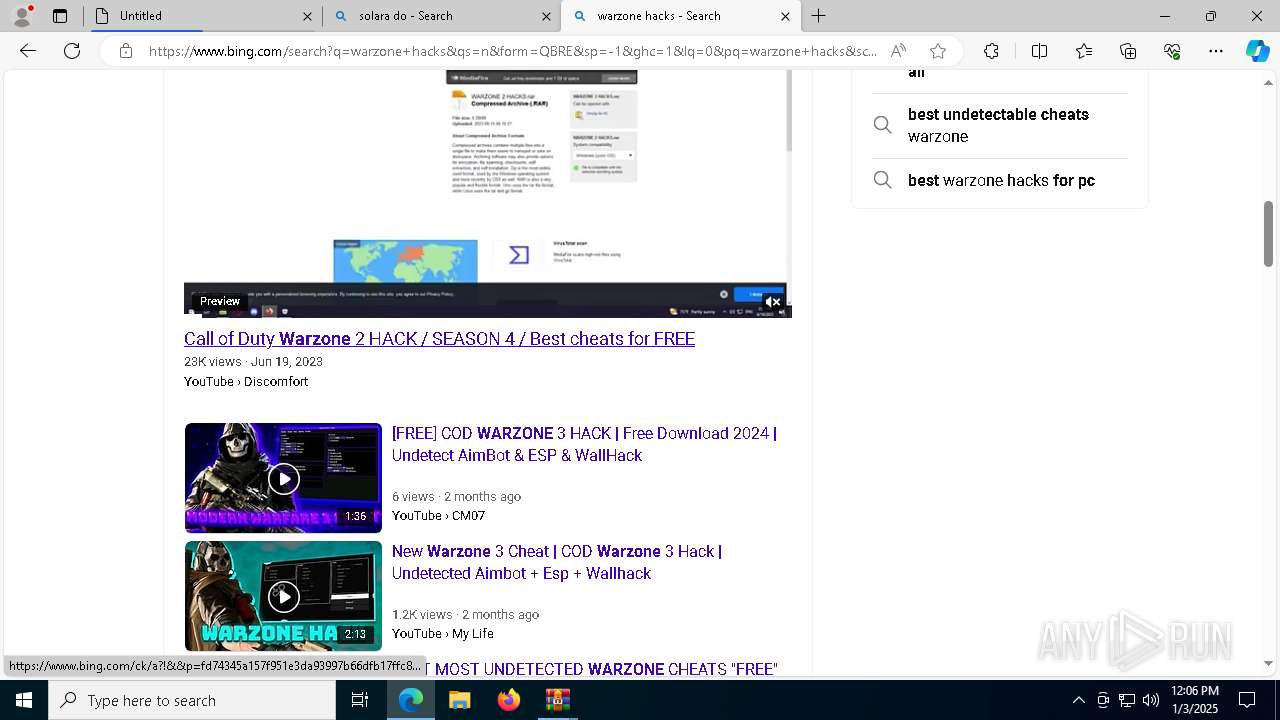Open Read aloud in address bar
The width and height of the screenshot is (1280, 720).
coord(898,51)
